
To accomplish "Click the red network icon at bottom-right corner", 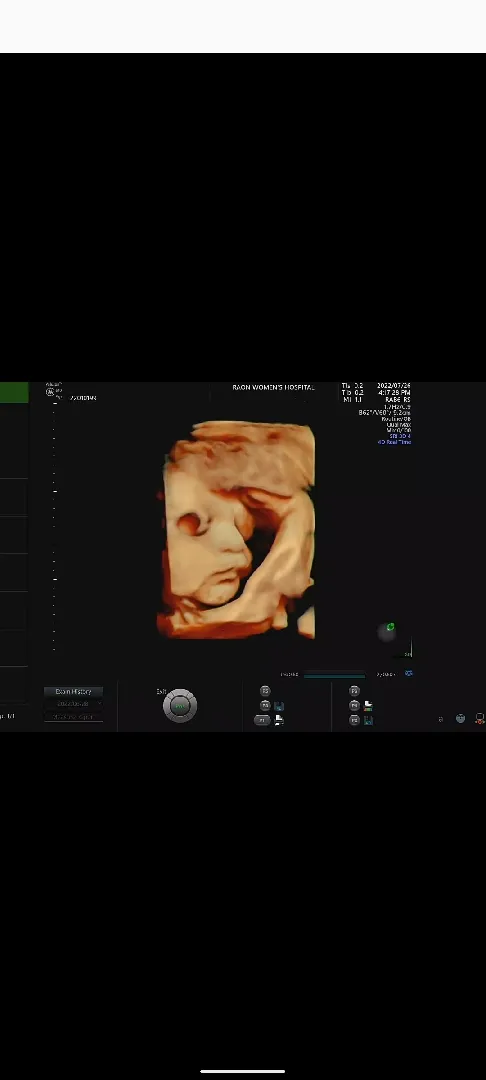I will click(480, 719).
